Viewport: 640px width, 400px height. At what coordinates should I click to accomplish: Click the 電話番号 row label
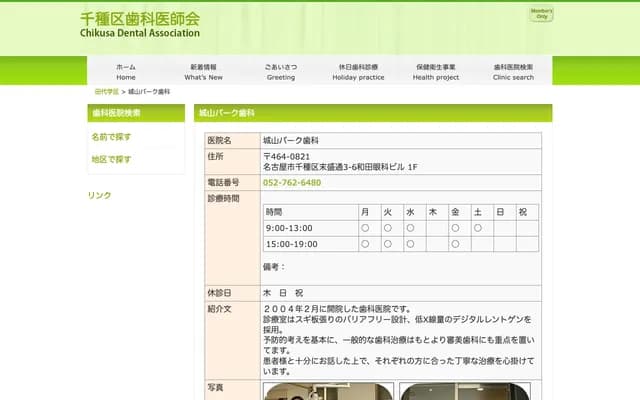click(223, 182)
